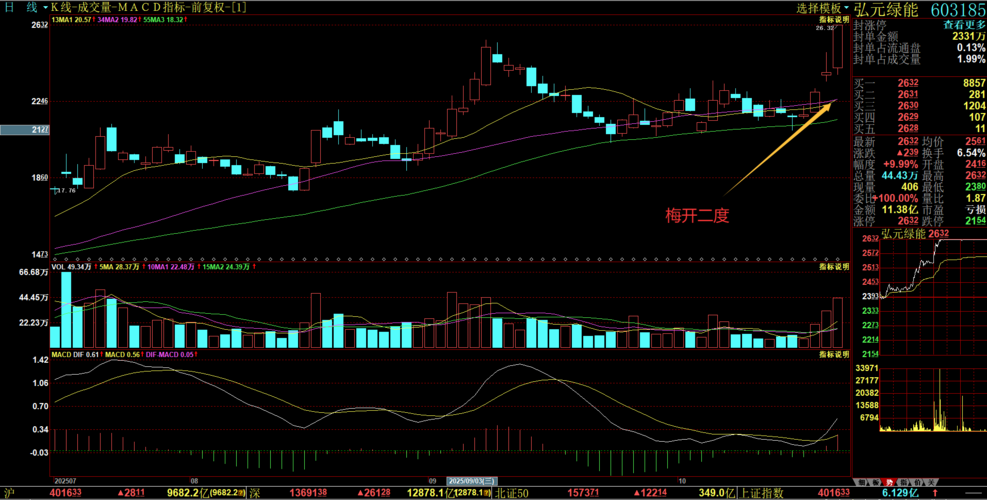Viewport: 987px width, 500px height.
Task: Click the 1860 price axis label
Action: (39, 178)
